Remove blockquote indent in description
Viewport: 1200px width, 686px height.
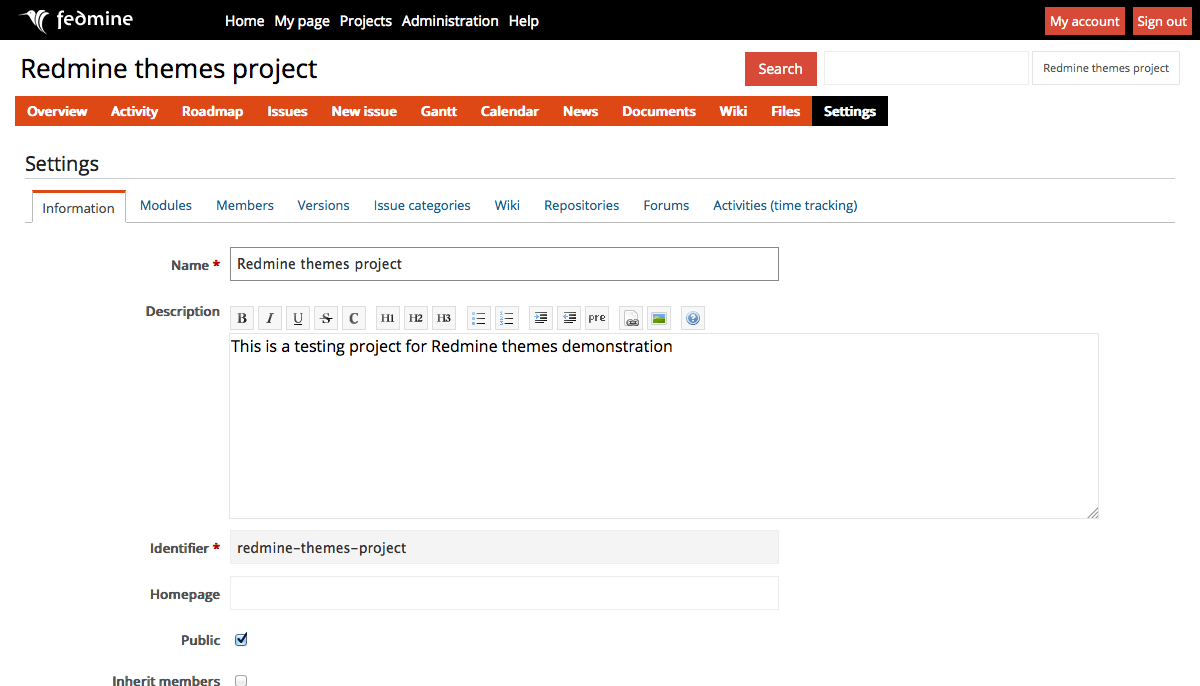coord(569,318)
